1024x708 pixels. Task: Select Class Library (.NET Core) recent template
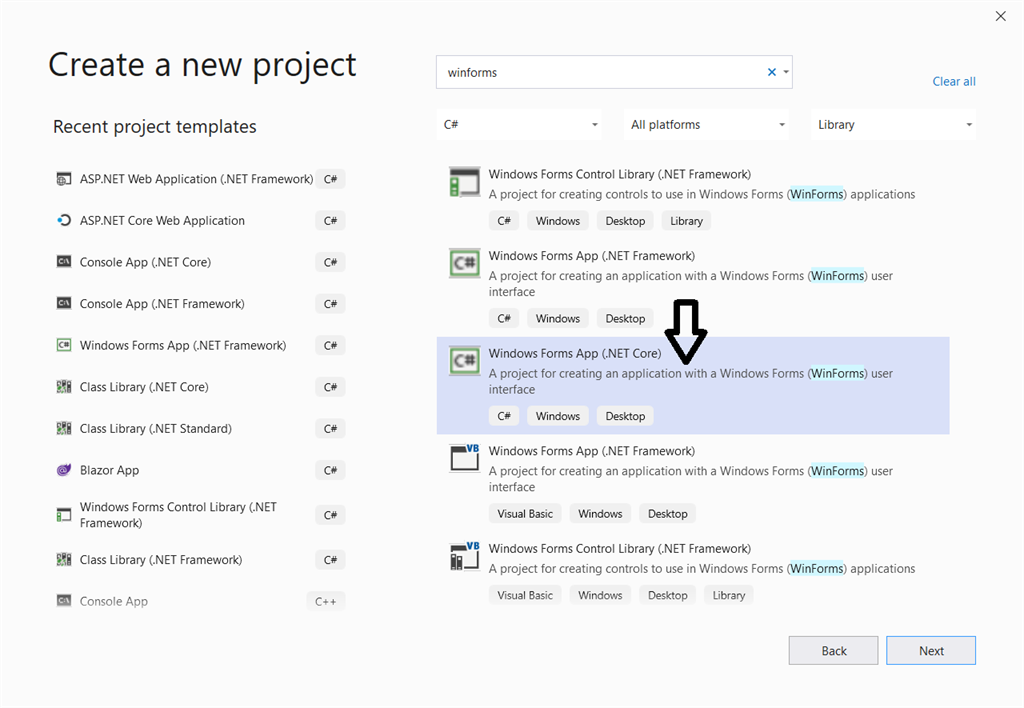144,387
